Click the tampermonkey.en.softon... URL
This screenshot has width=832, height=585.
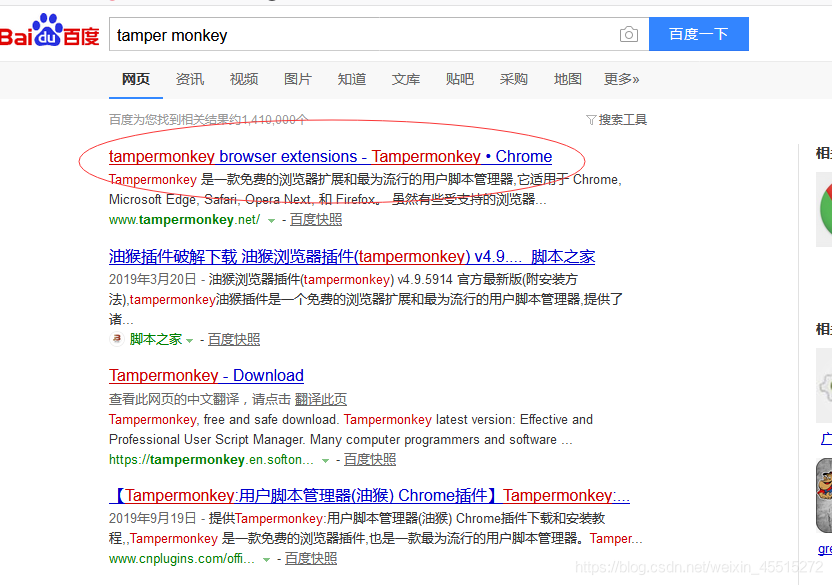tap(211, 460)
